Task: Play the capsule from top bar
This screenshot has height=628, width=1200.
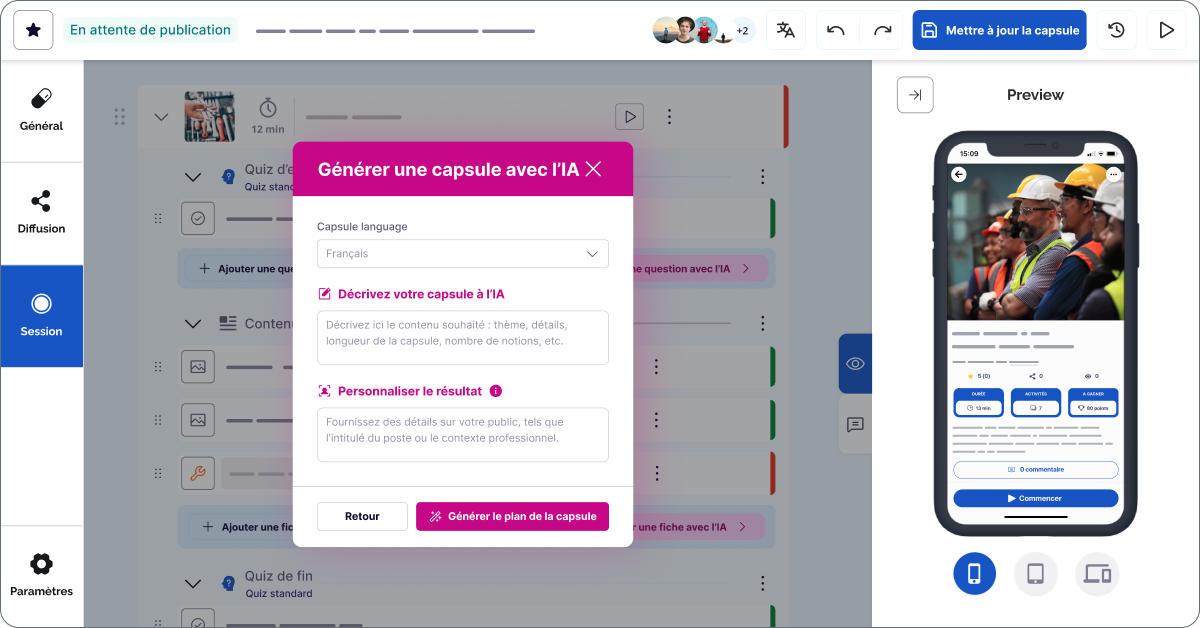Action: coord(1166,30)
